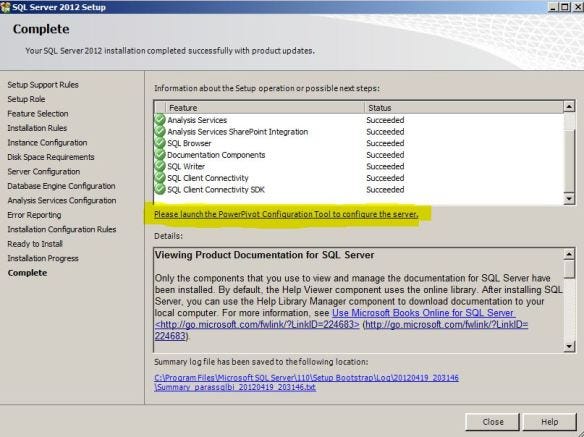Select the Feature Selection step
Image resolution: width=584 pixels, height=437 pixels.
tap(38, 114)
